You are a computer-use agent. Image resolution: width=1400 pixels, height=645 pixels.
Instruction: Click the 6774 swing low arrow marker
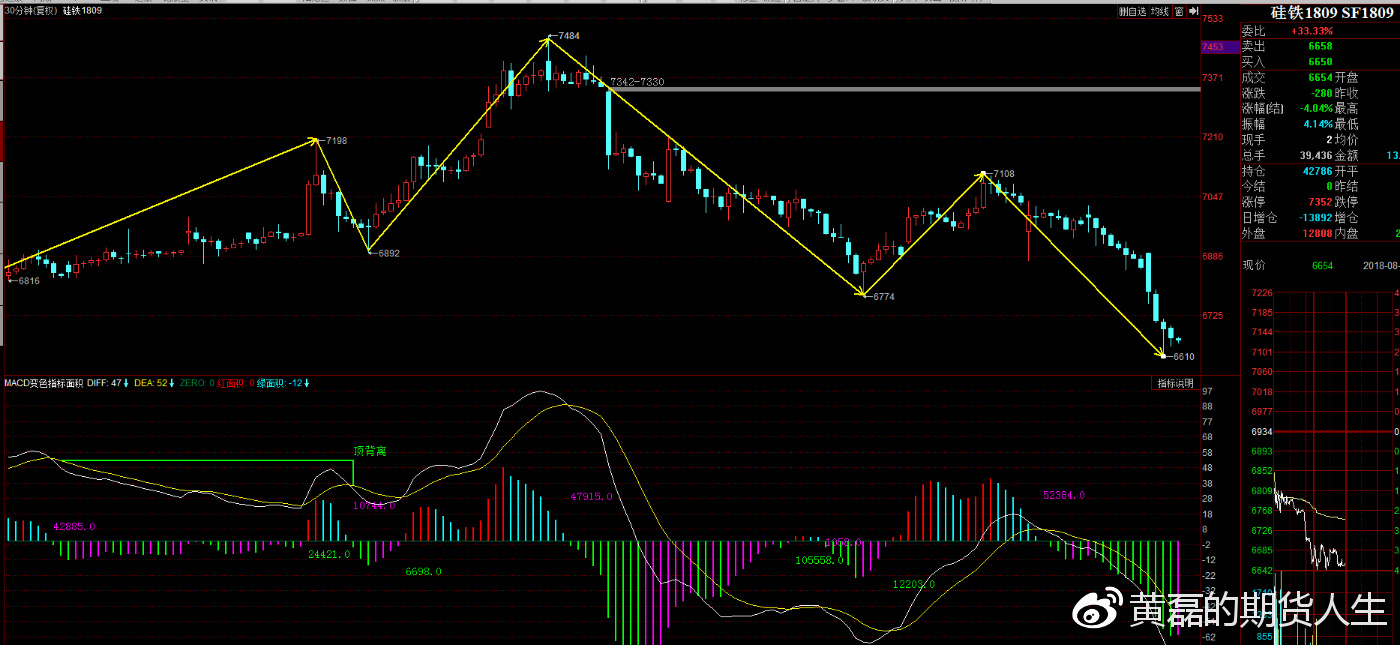click(863, 295)
